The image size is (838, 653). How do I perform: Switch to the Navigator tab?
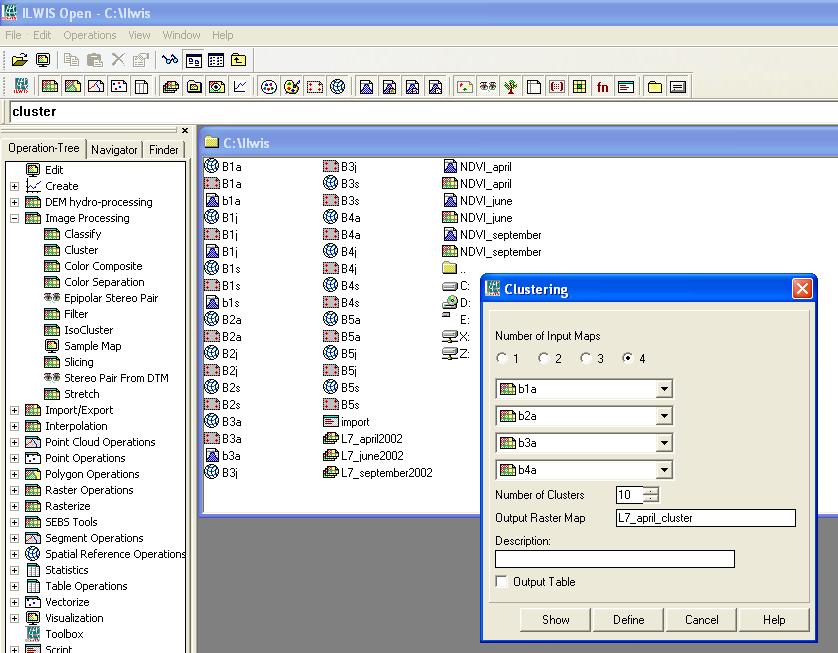click(114, 150)
